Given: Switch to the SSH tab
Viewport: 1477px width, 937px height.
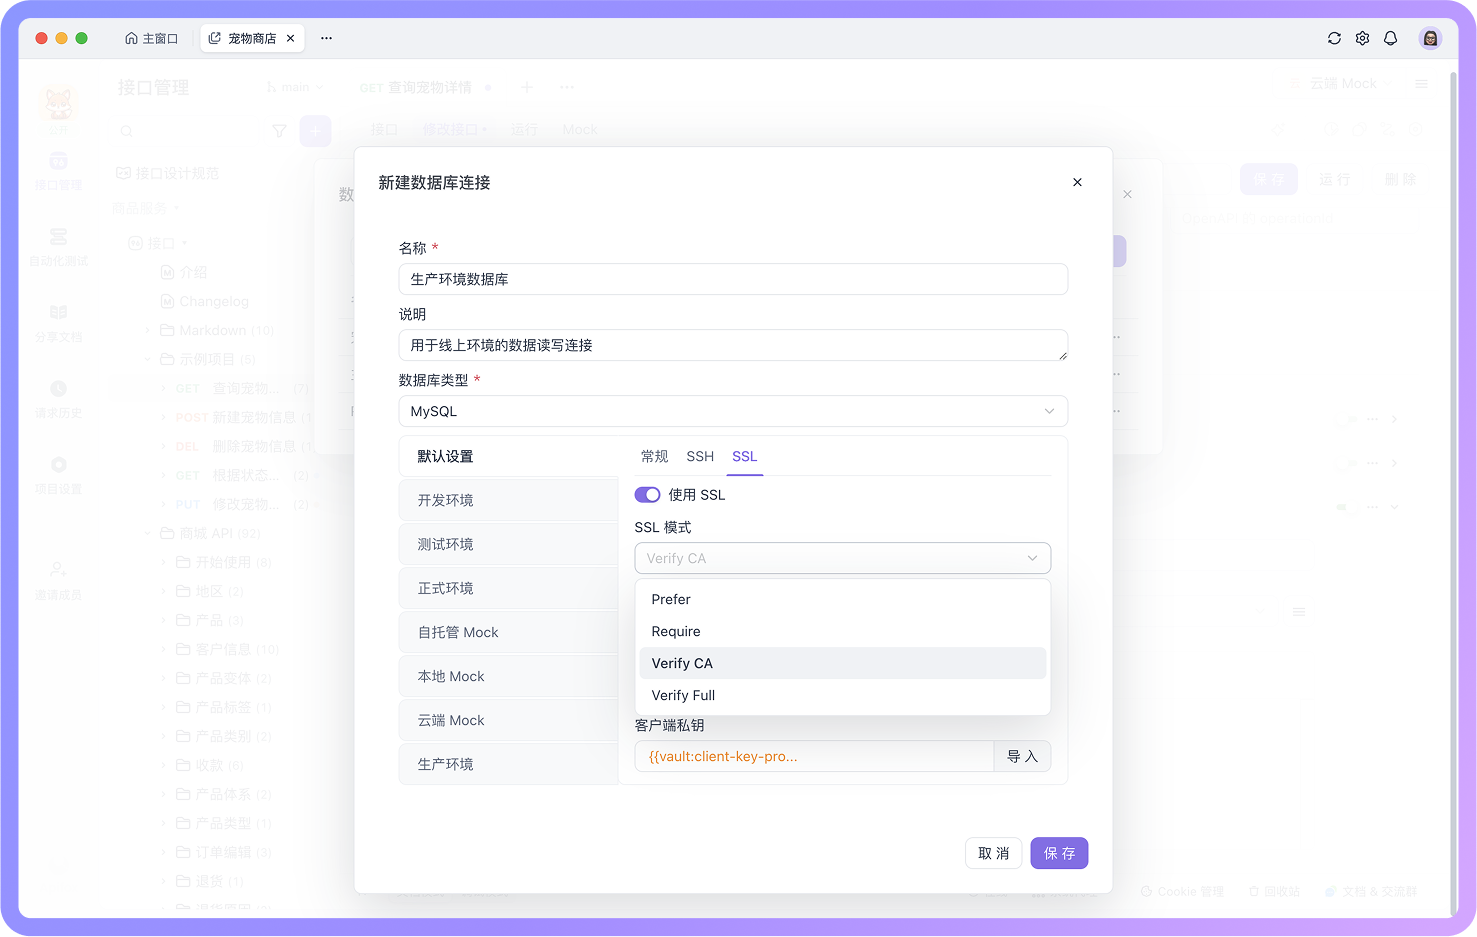Looking at the screenshot, I should 700,456.
